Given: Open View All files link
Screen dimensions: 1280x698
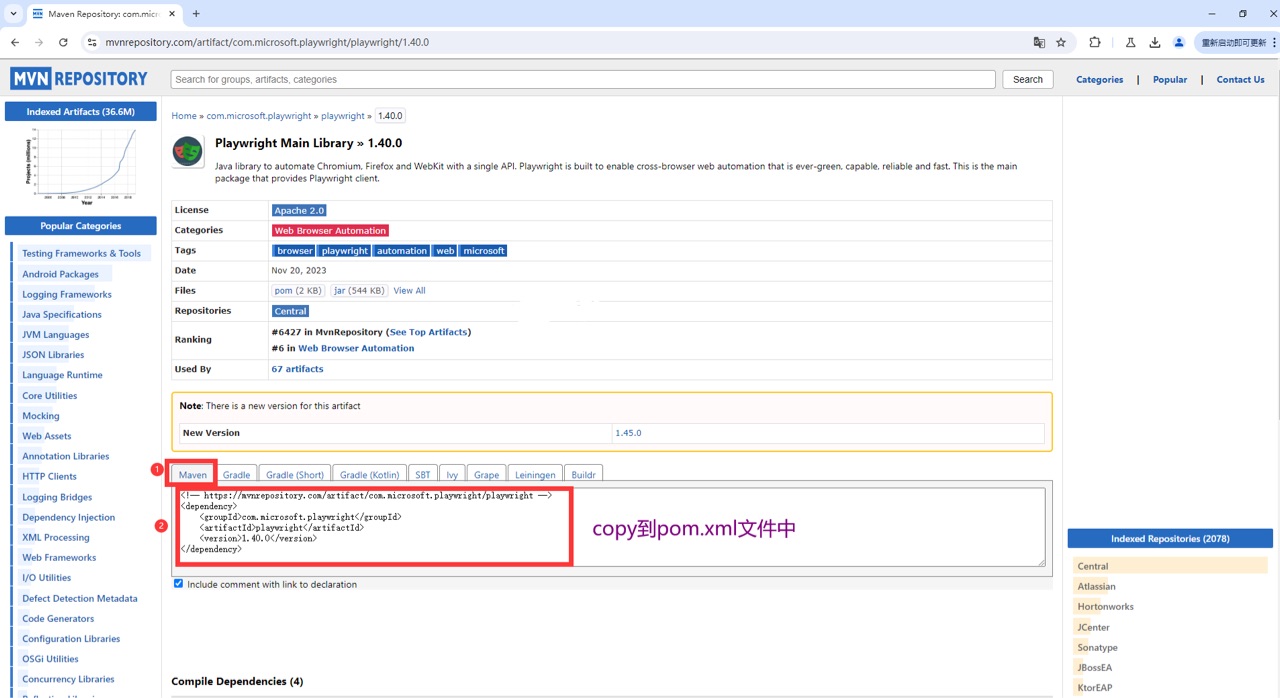Looking at the screenshot, I should click(409, 291).
